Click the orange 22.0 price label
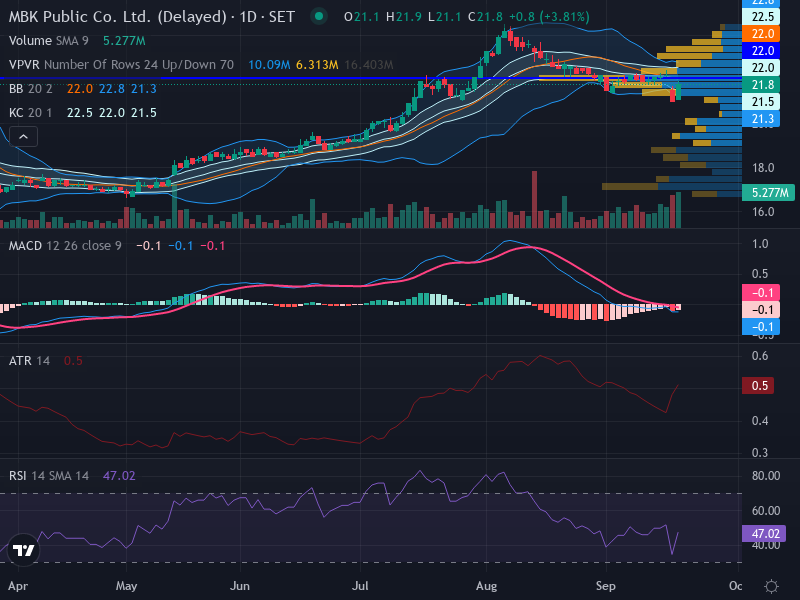 (761, 34)
